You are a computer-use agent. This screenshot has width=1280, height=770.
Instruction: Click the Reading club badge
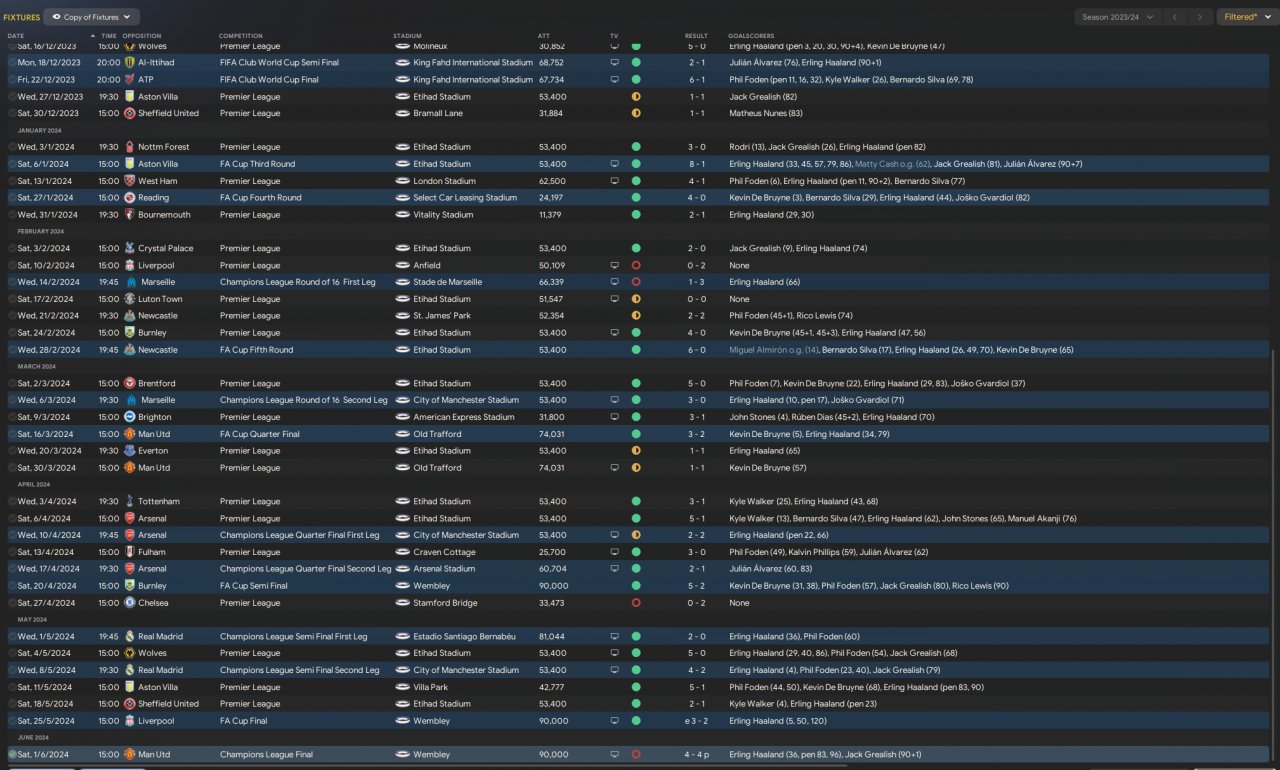click(x=130, y=198)
